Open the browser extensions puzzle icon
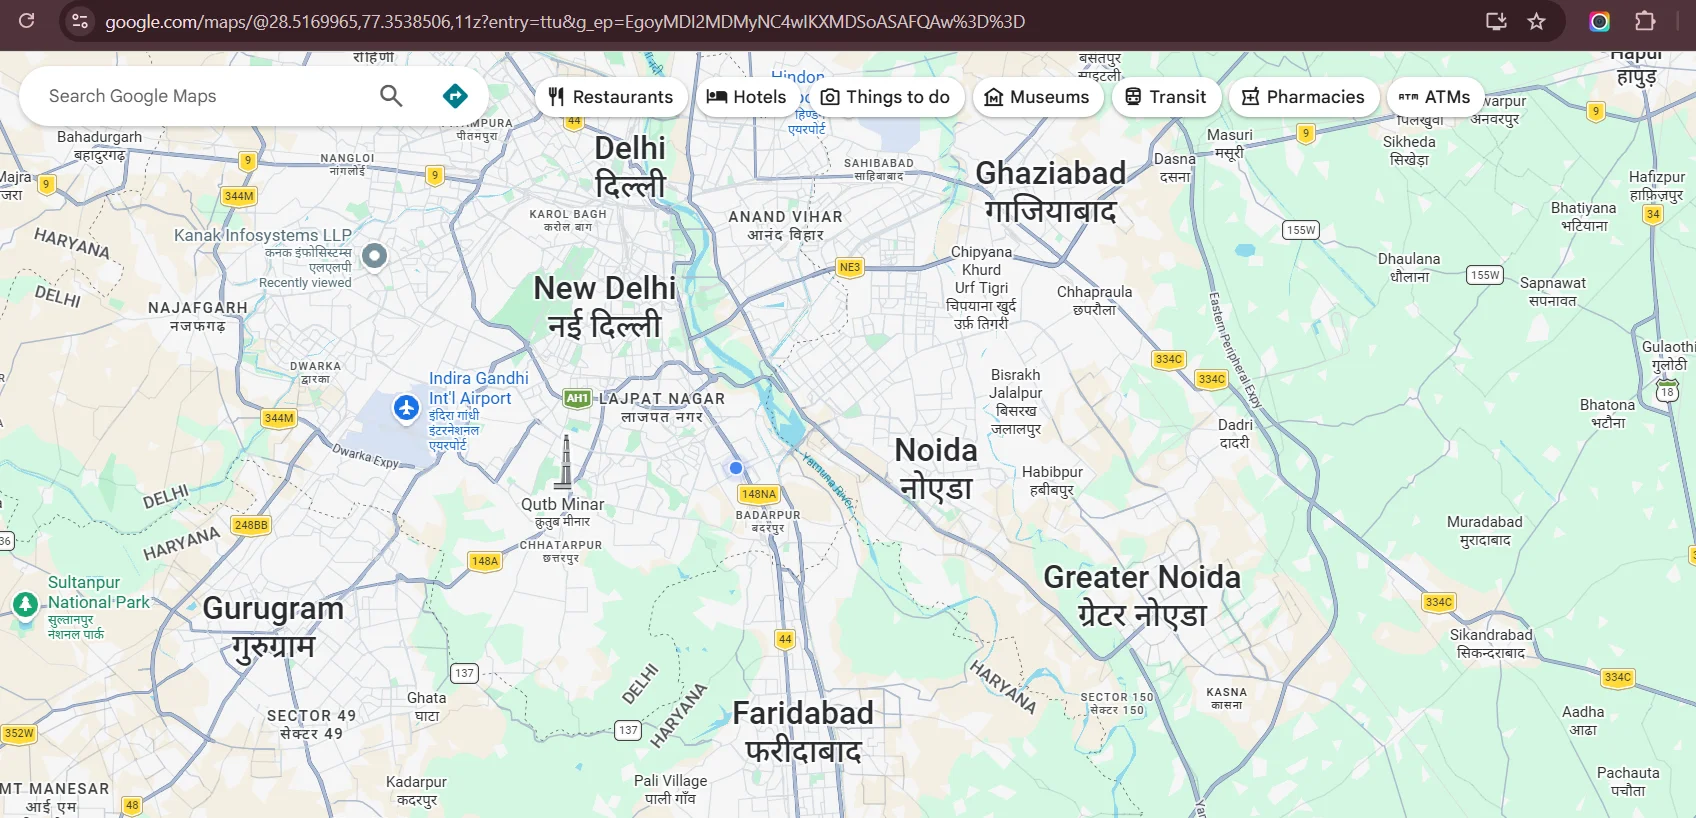 click(x=1645, y=21)
